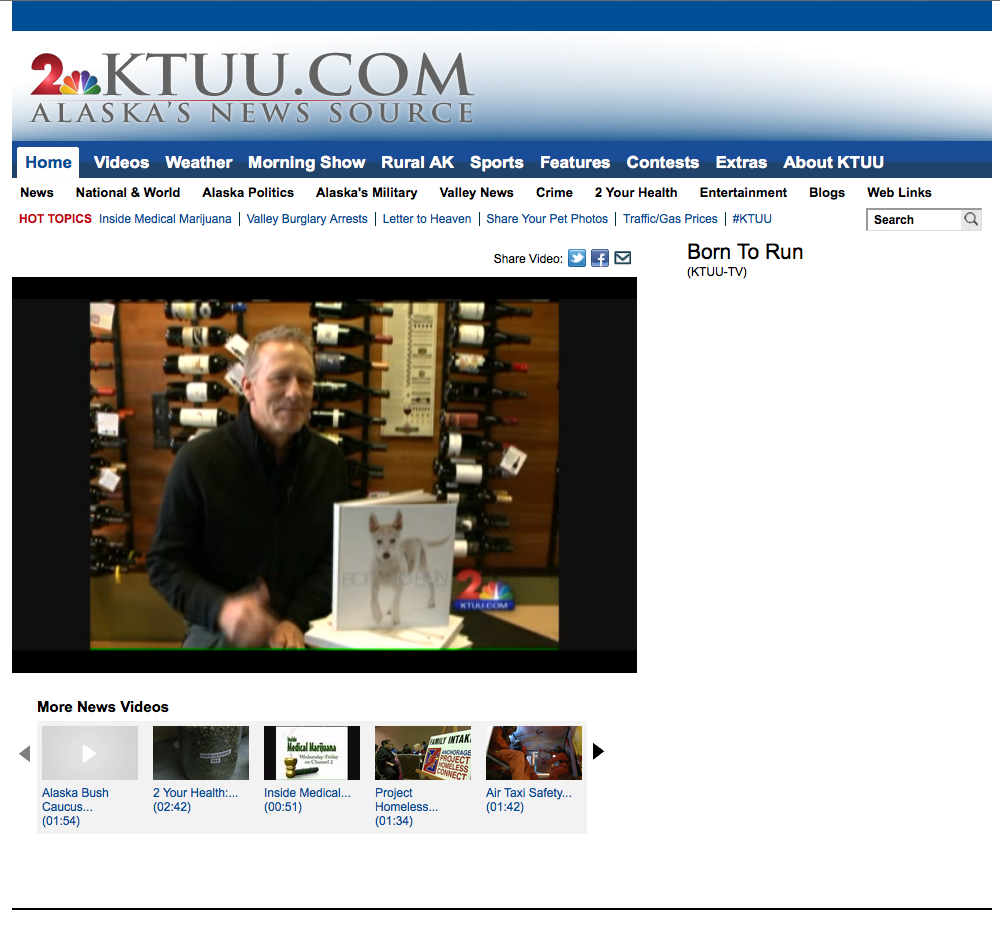The height and width of the screenshot is (925, 1000).
Task: Click into the Search input field
Action: click(915, 219)
